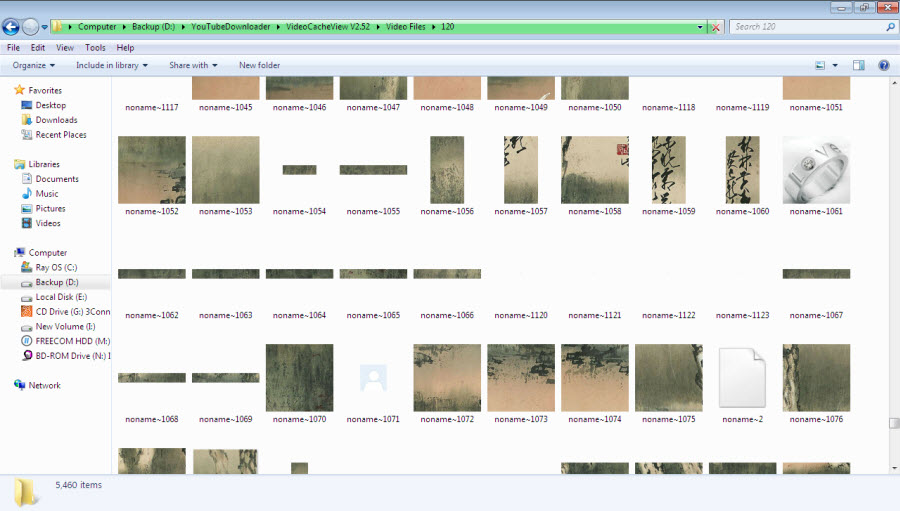Click Video Files in the breadcrumb

pos(406,27)
